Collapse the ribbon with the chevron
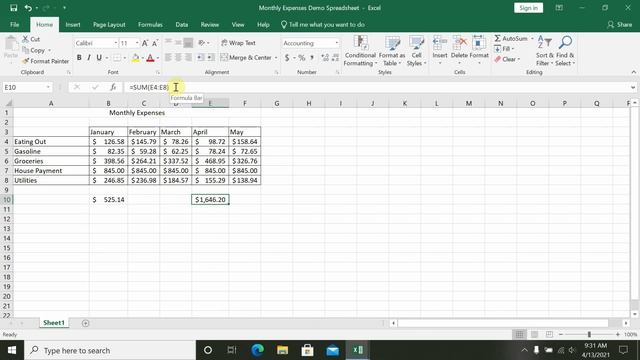This screenshot has width=640, height=360. click(x=633, y=72)
